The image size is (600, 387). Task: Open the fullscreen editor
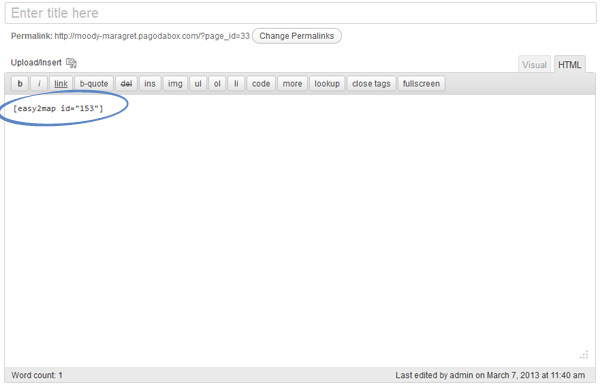pyautogui.click(x=421, y=83)
